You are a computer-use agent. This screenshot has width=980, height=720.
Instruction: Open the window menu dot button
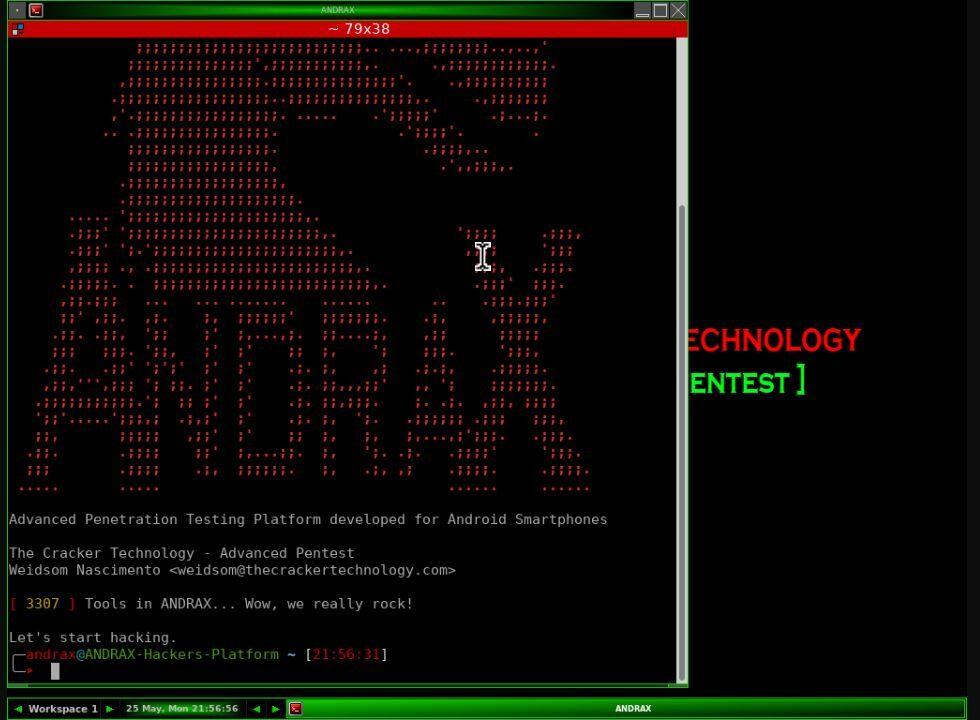click(18, 10)
